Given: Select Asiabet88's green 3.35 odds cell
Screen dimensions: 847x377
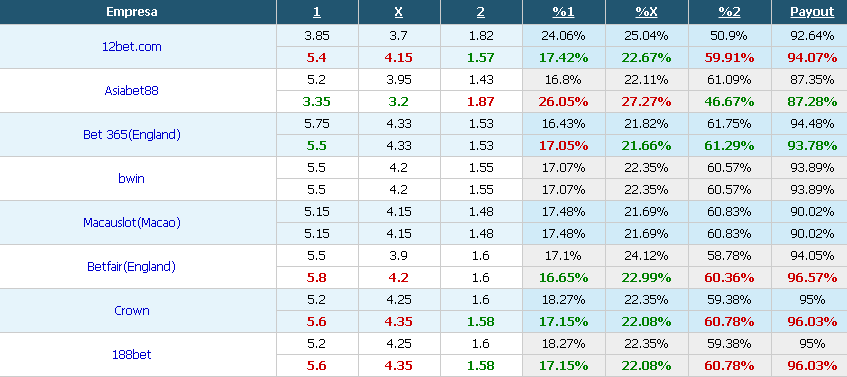Looking at the screenshot, I should pos(317,102).
